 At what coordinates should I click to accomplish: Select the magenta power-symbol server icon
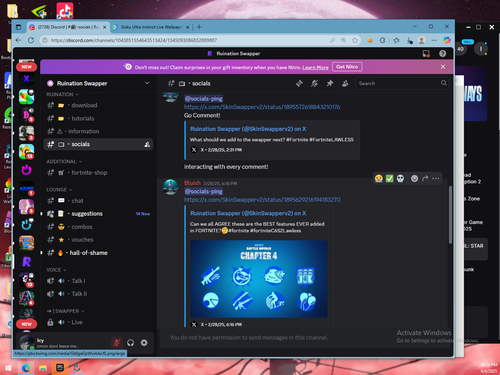pos(26,170)
